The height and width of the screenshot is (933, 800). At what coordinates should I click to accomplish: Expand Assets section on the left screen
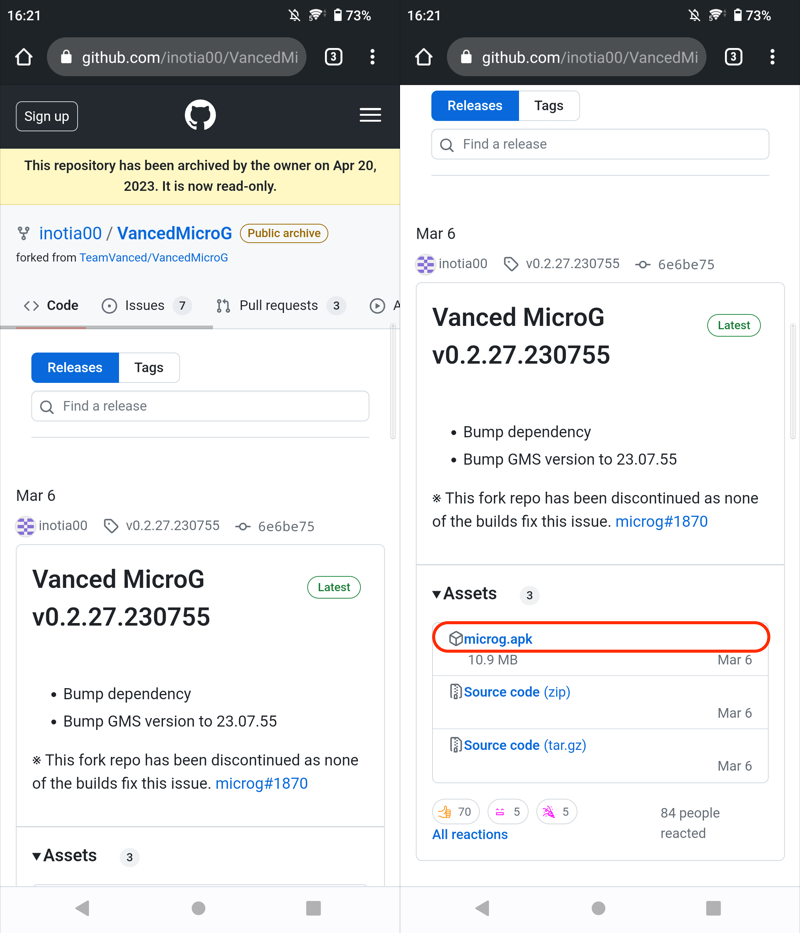(x=65, y=856)
